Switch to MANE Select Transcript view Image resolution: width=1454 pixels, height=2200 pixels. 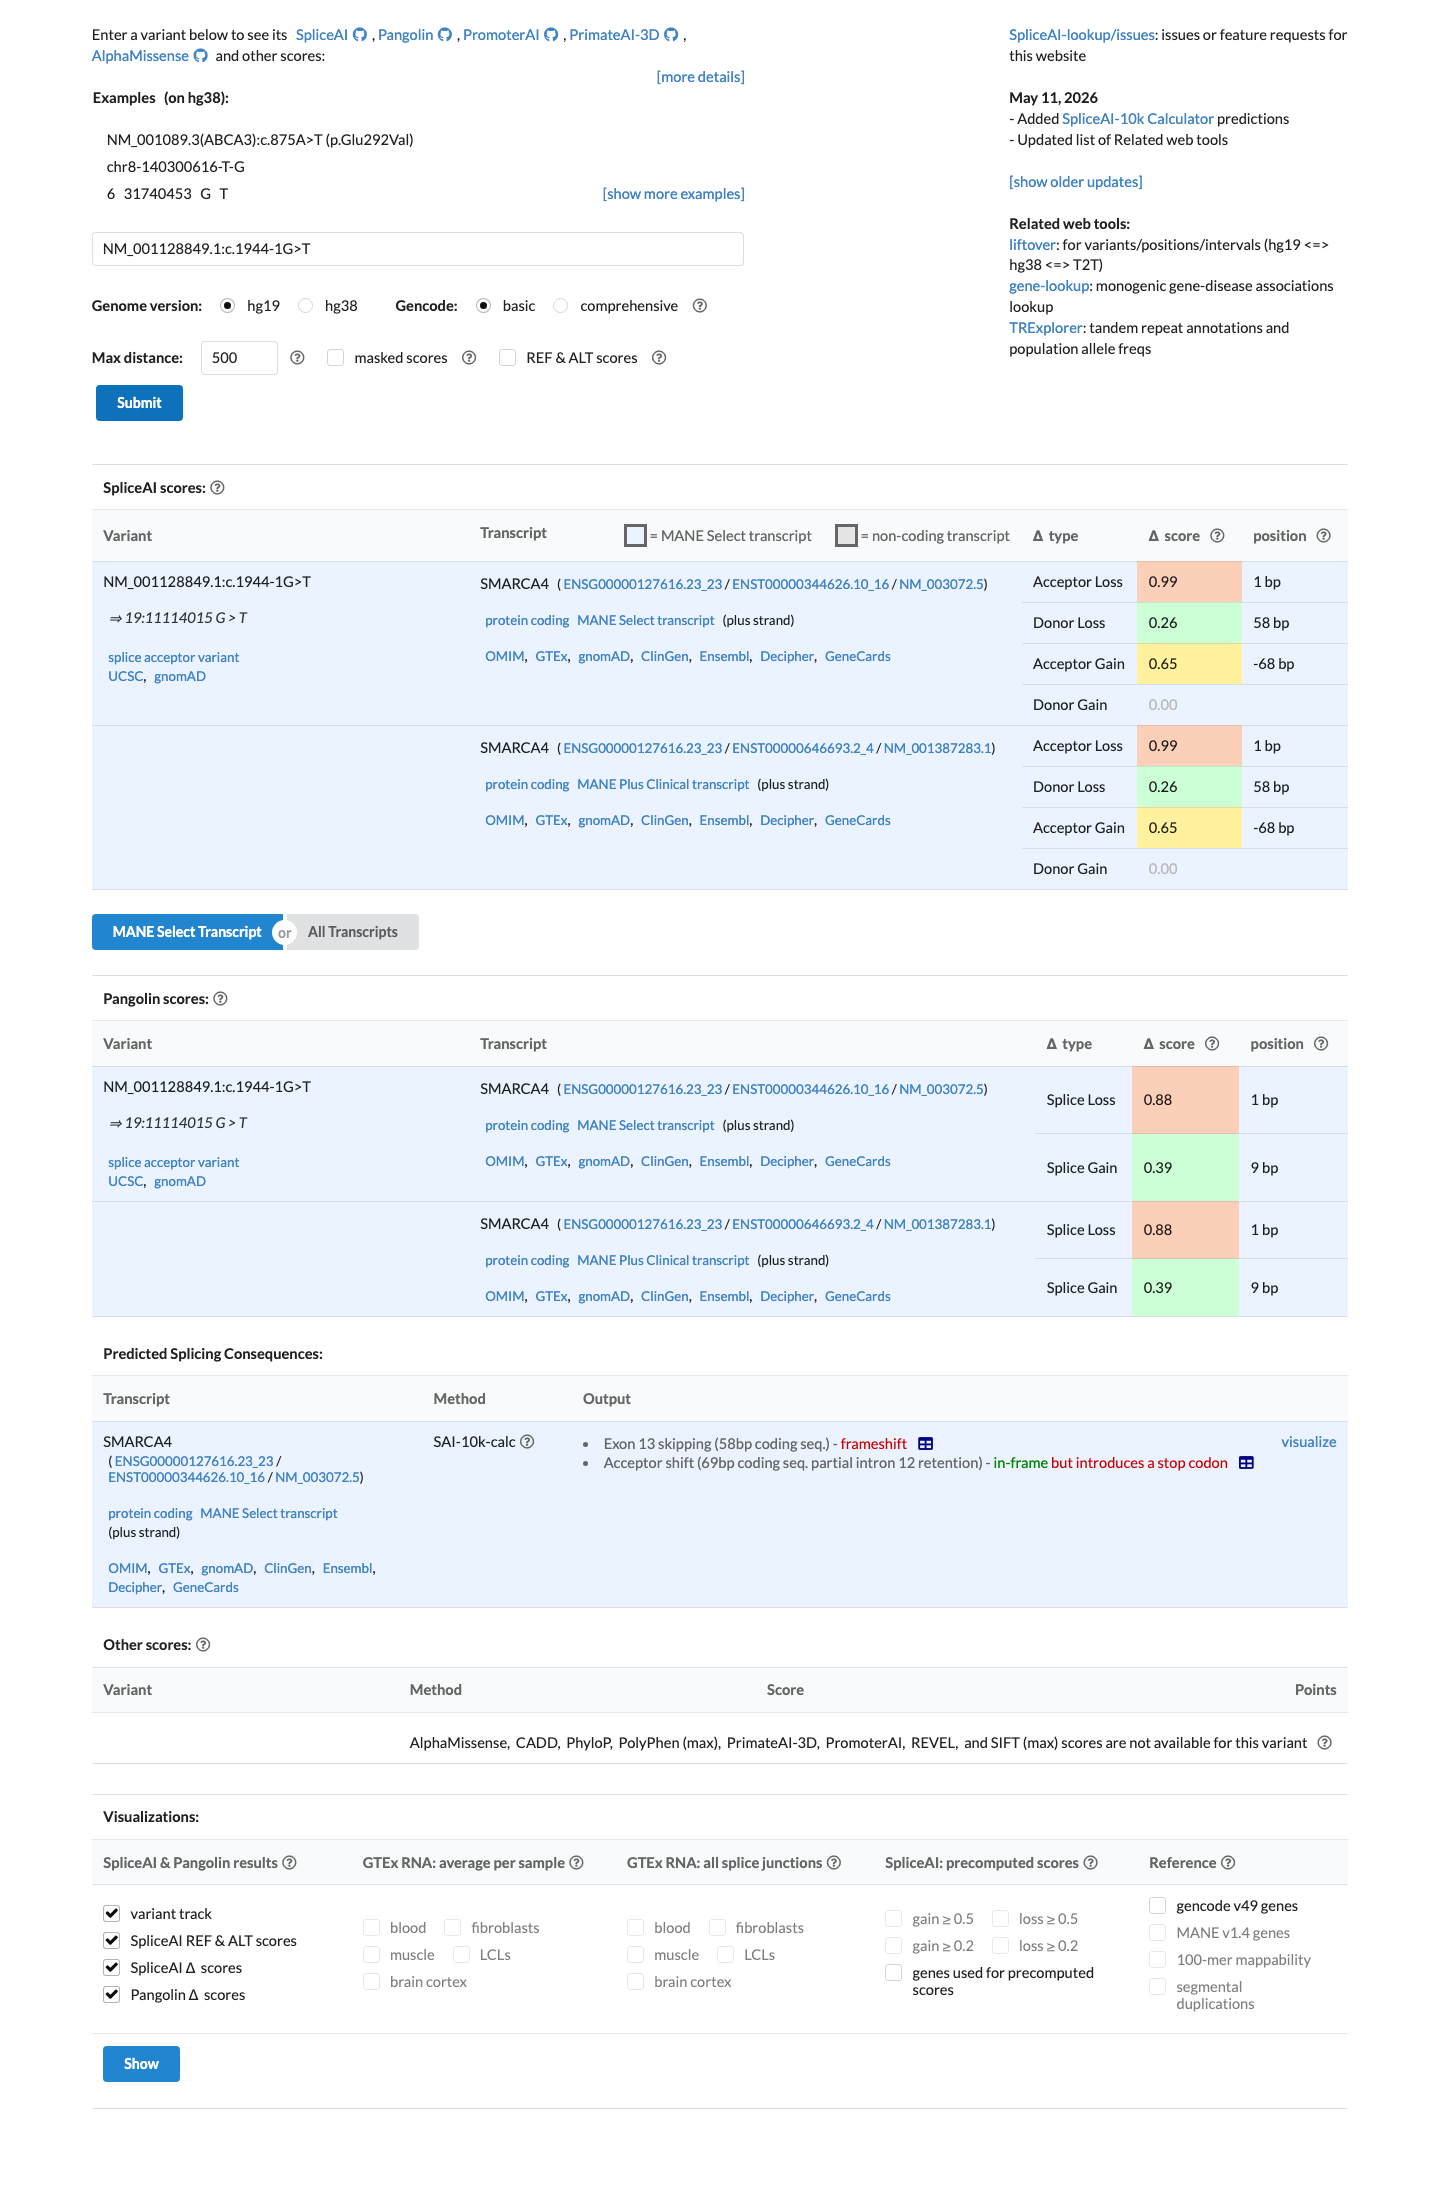(187, 932)
